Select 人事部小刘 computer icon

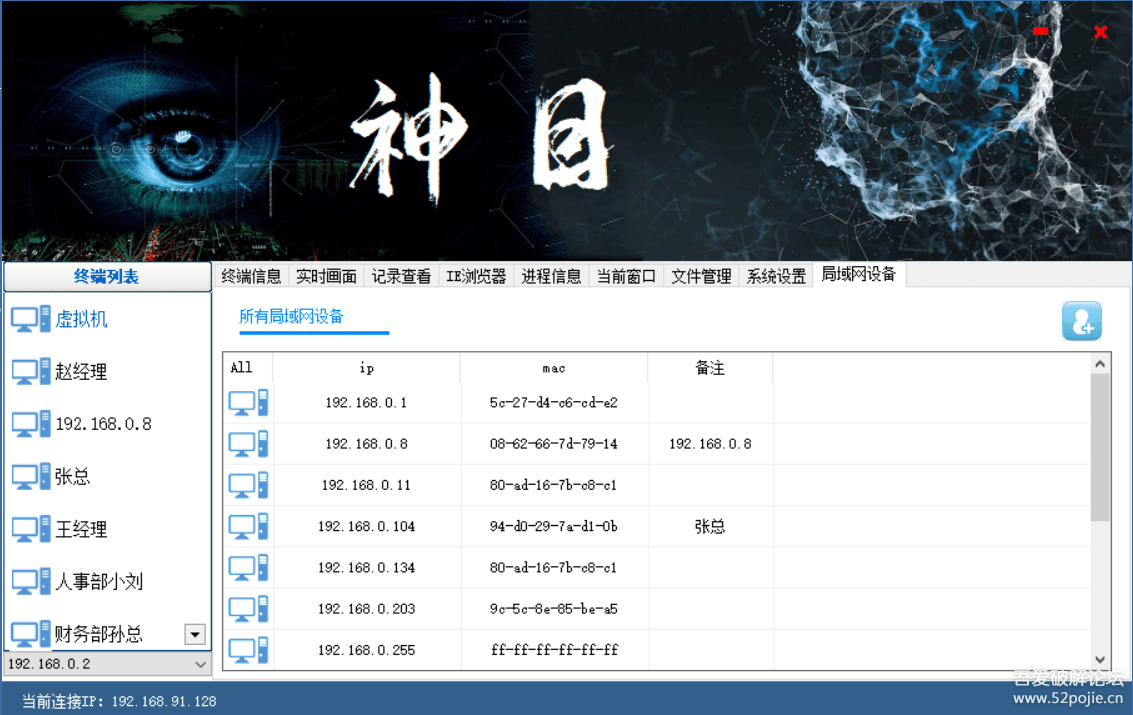pyautogui.click(x=30, y=581)
